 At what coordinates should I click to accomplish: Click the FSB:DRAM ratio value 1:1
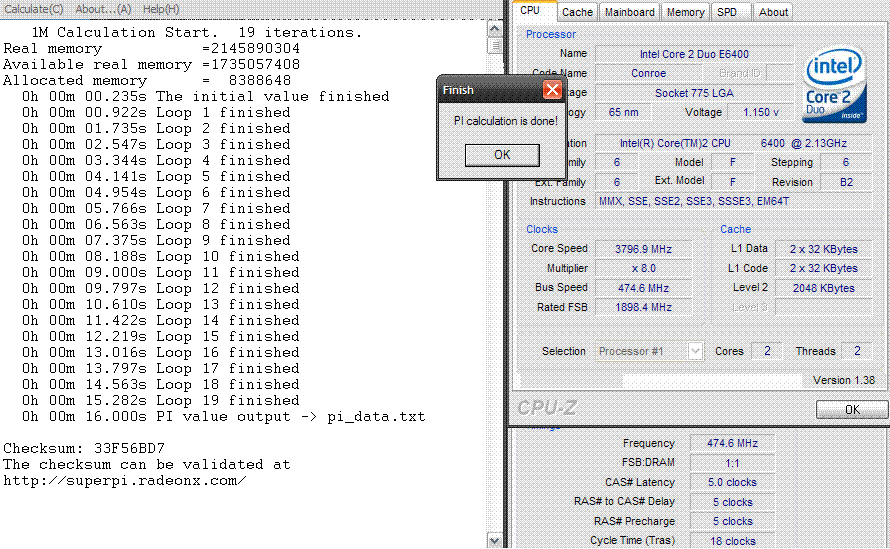pos(732,463)
